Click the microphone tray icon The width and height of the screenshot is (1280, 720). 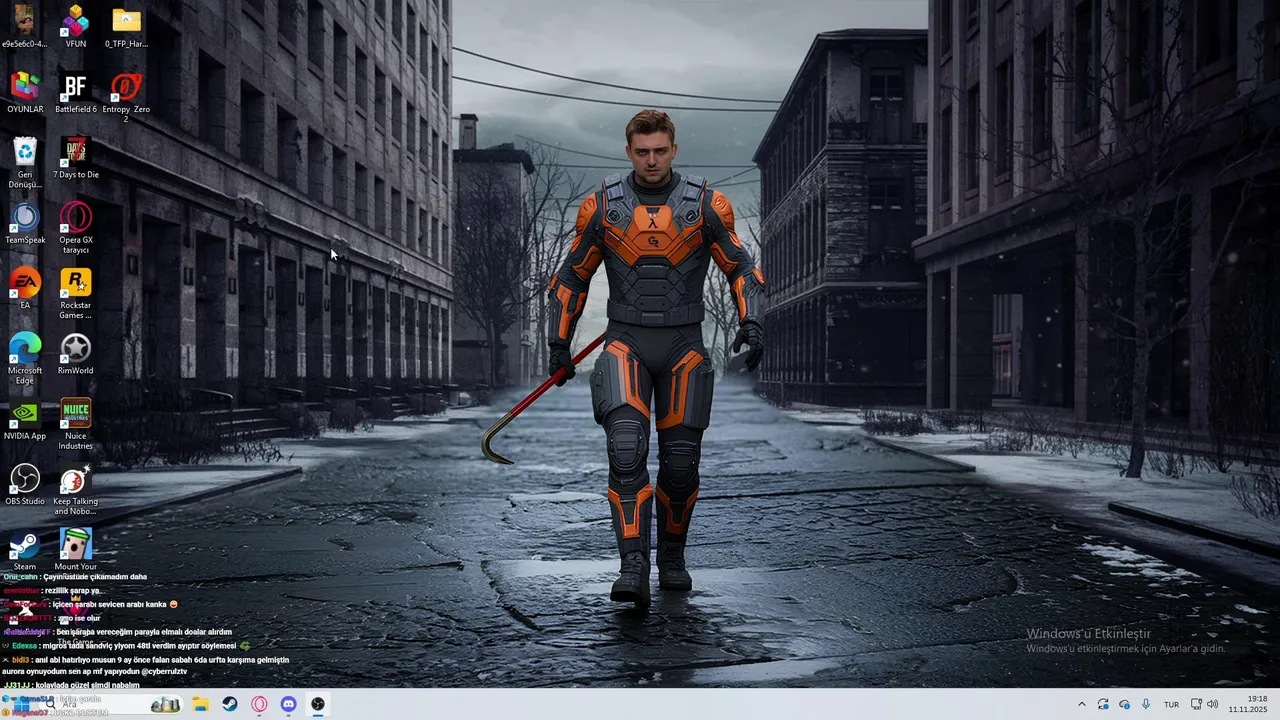tap(1146, 704)
